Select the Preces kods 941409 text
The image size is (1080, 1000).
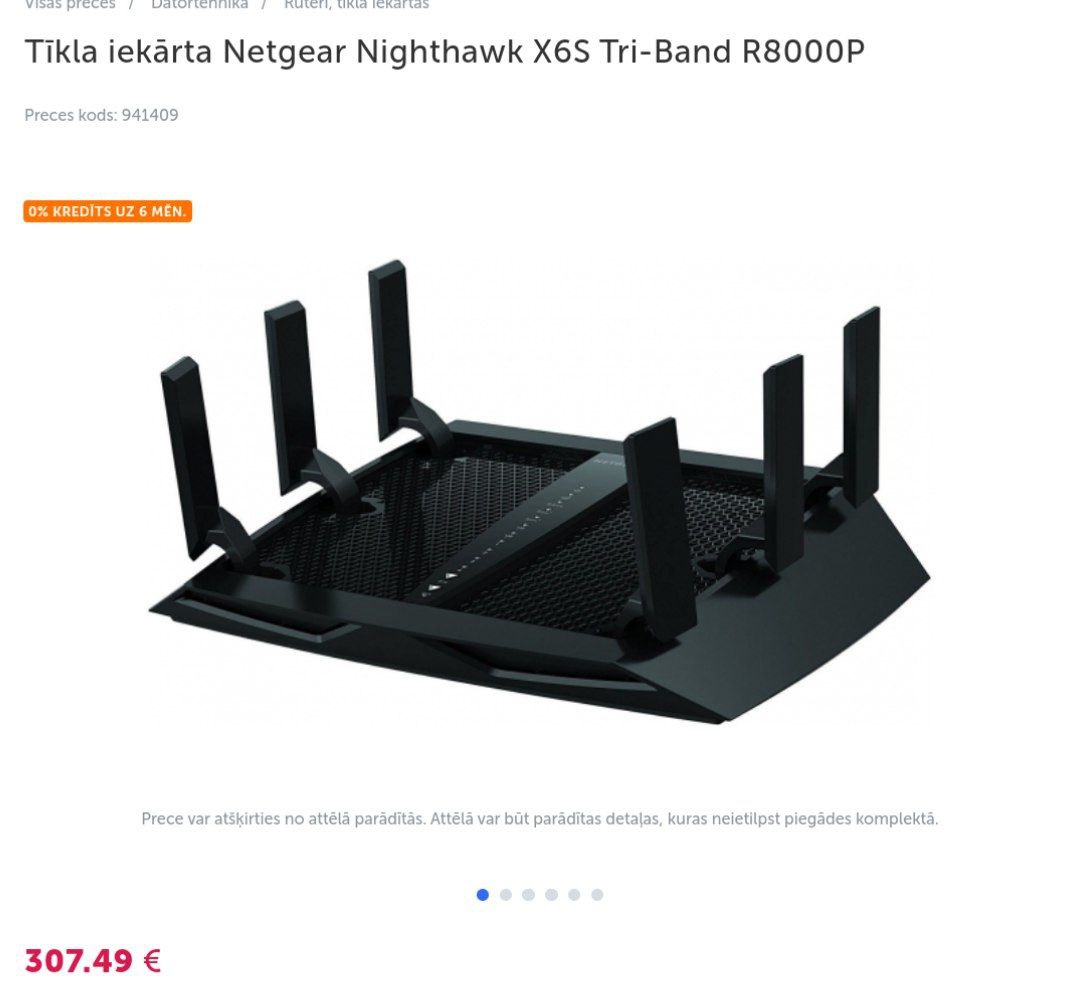pyautogui.click(x=101, y=115)
